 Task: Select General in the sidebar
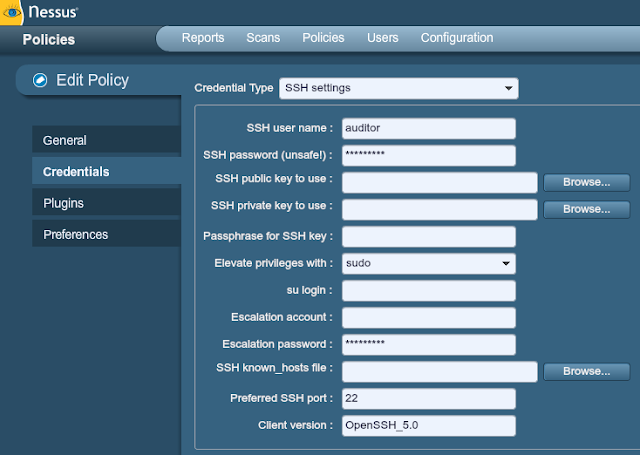107,140
